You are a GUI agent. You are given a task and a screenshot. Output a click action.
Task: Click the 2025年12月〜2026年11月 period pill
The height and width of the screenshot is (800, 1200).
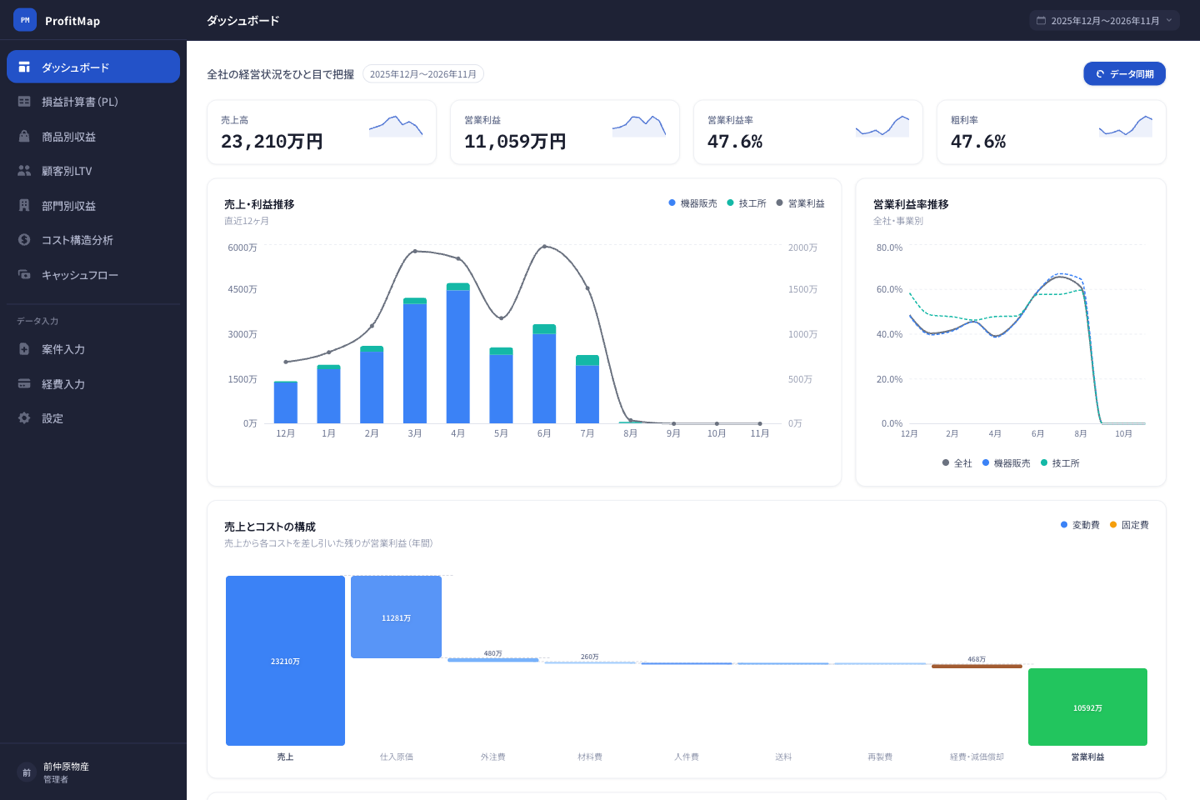pyautogui.click(x=423, y=74)
